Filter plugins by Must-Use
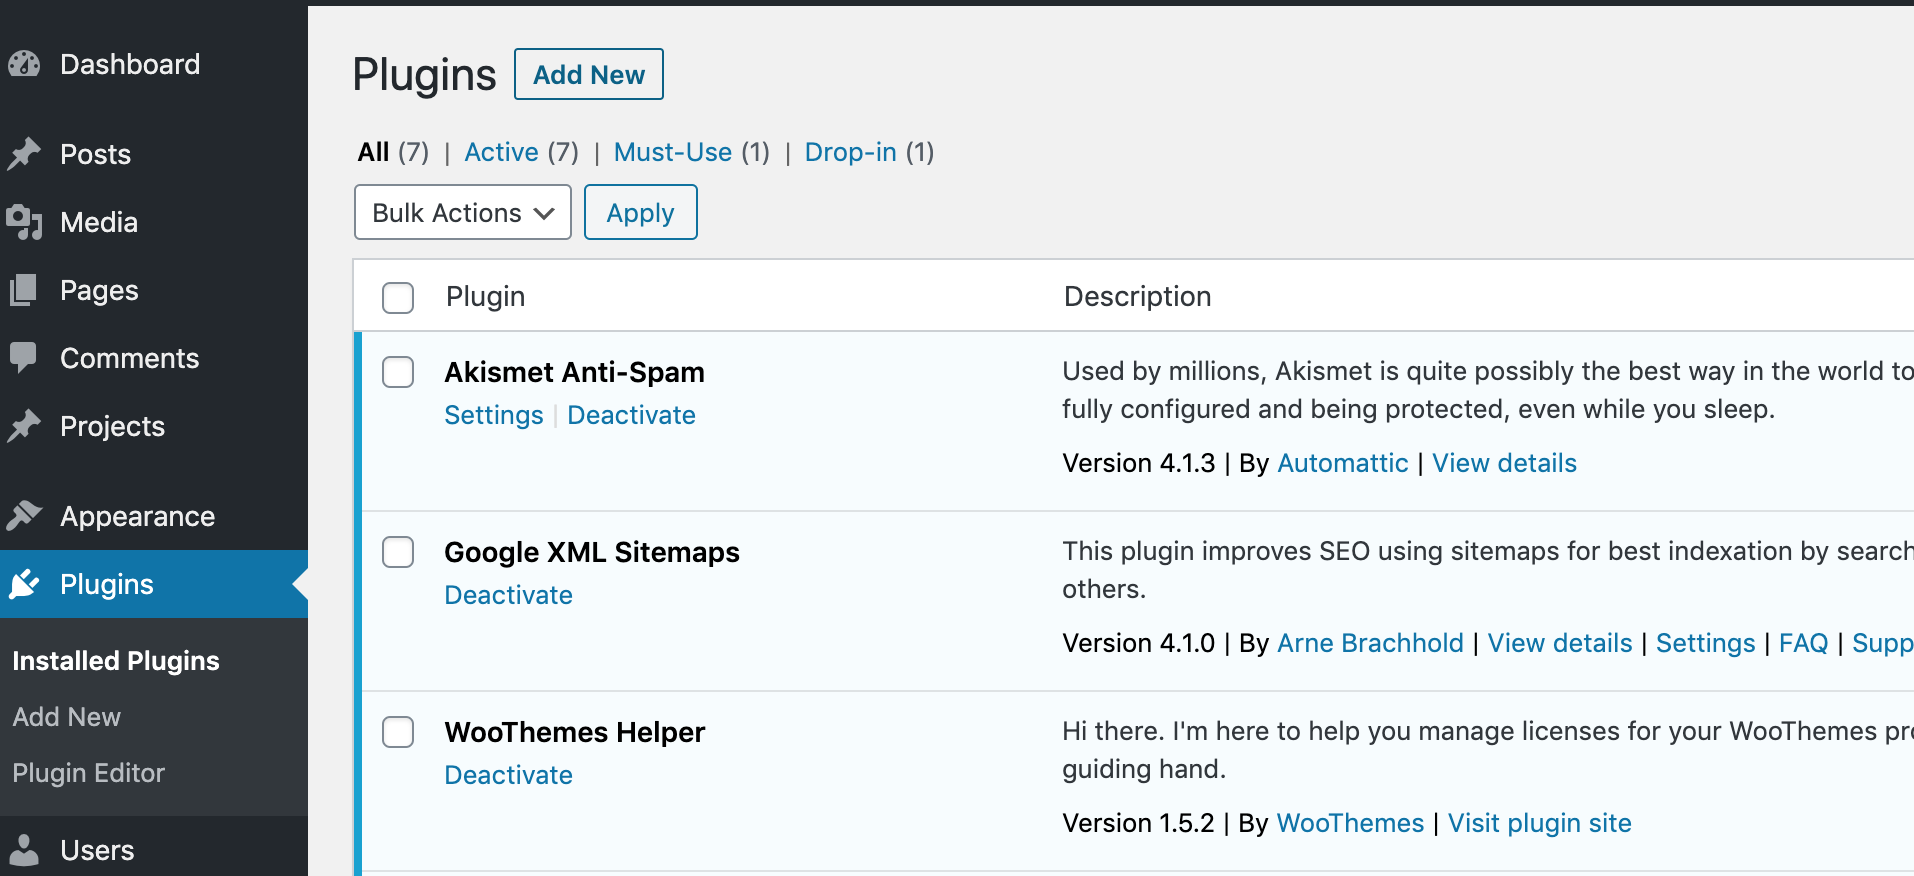The width and height of the screenshot is (1914, 876). 672,152
